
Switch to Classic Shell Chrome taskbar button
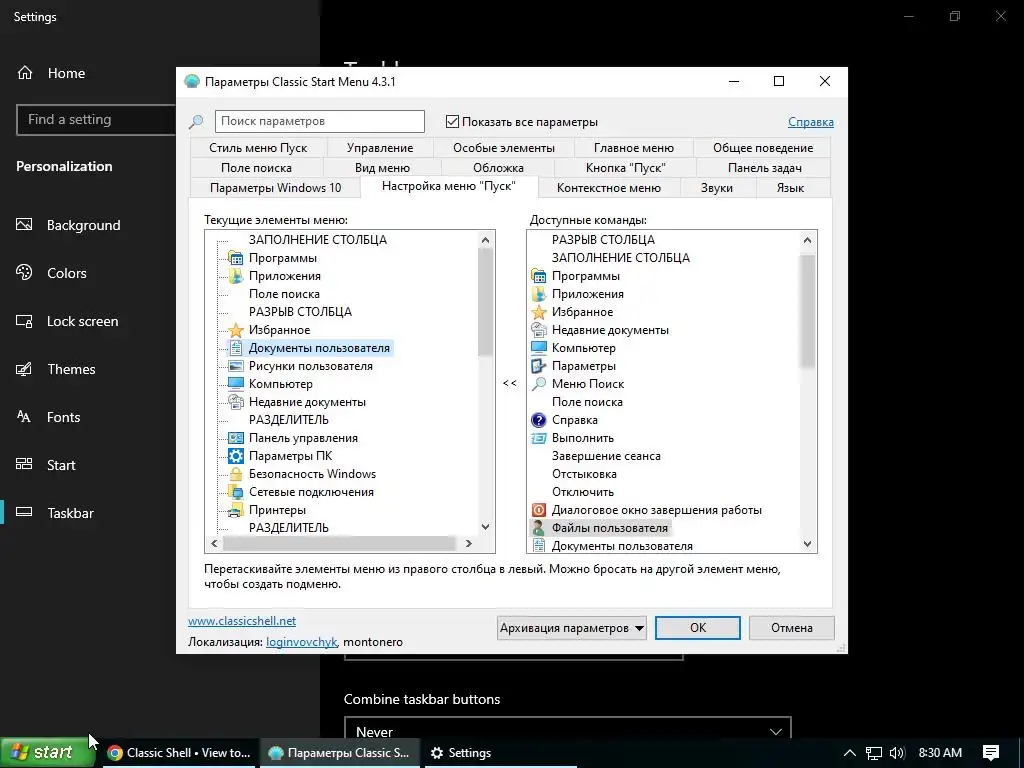[x=179, y=753]
